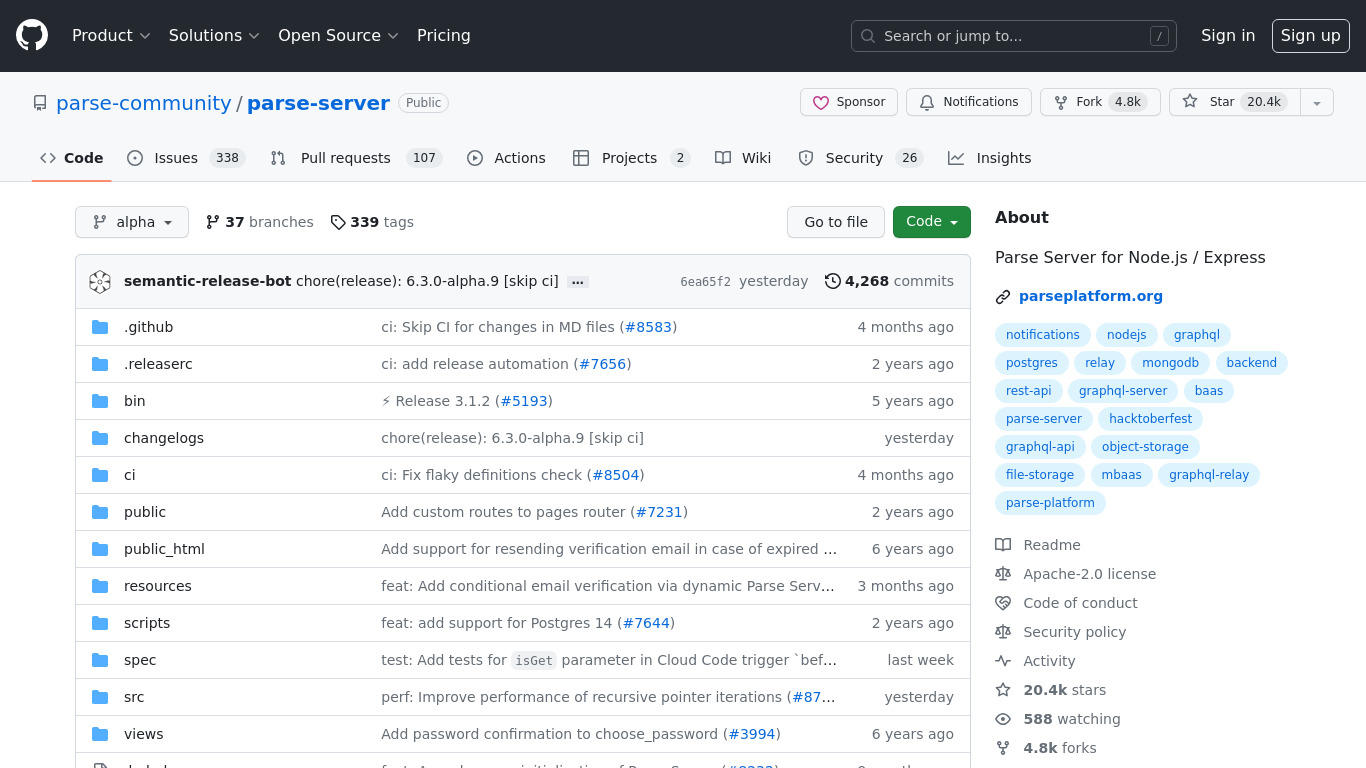
Task: Open pull request #8583 link
Action: tap(648, 327)
